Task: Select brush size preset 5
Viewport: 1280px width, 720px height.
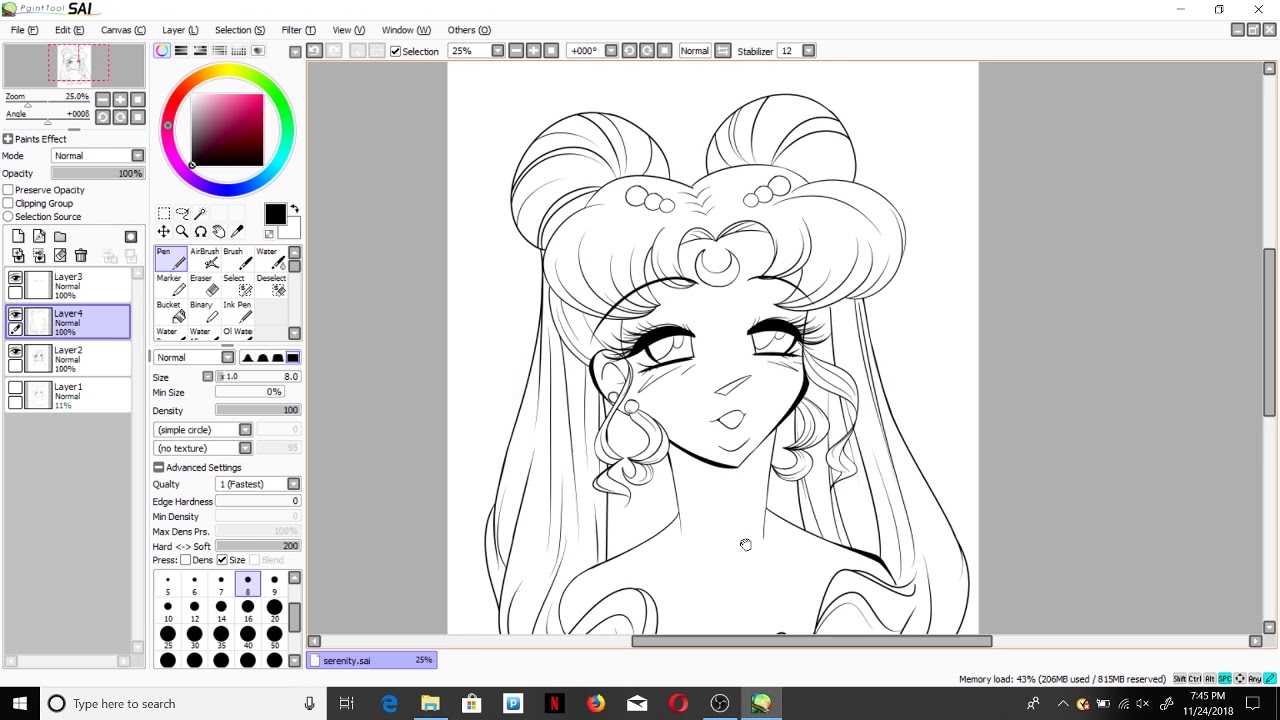Action: click(168, 585)
